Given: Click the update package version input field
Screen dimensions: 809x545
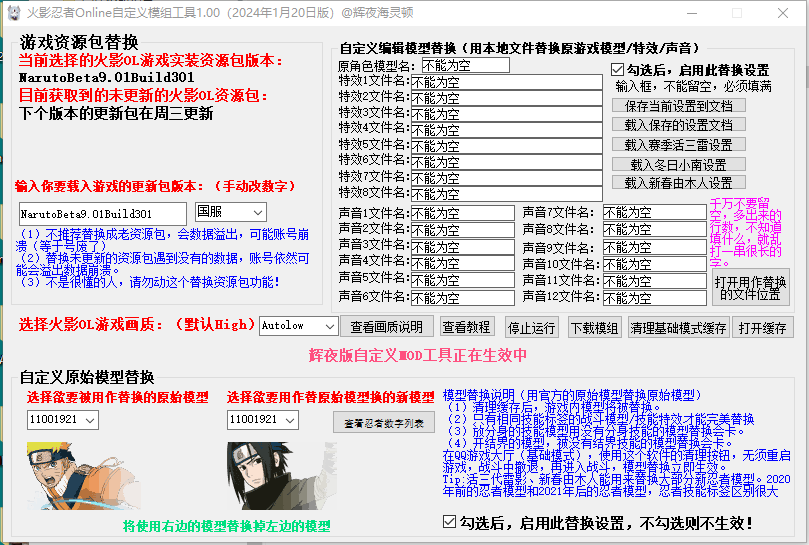Looking at the screenshot, I should pos(103,214).
